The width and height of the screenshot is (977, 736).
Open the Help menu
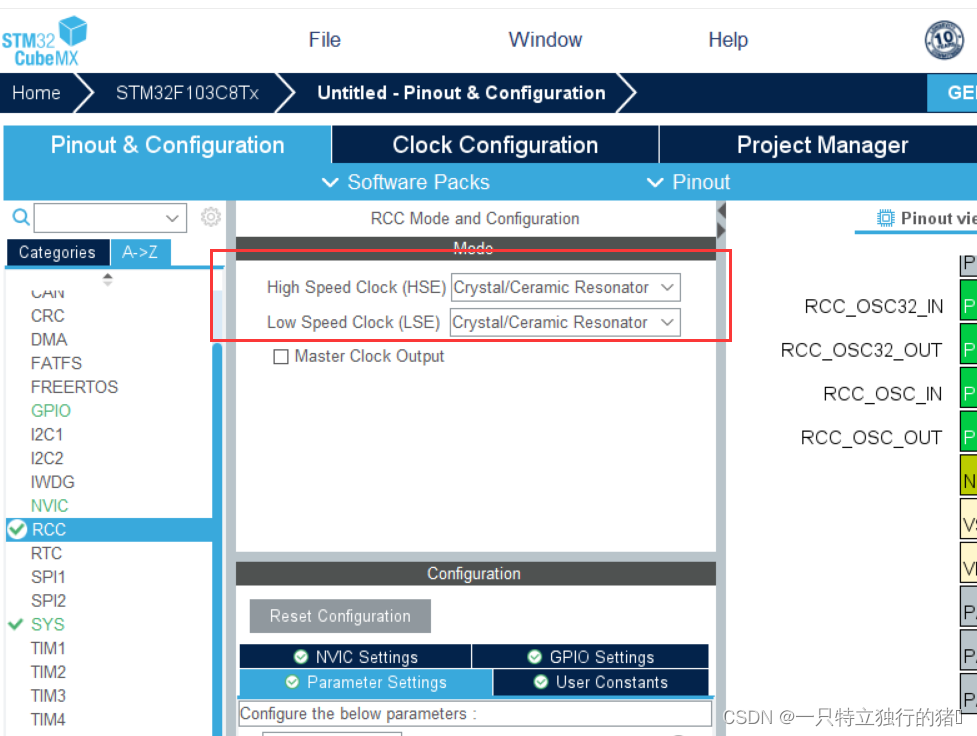click(x=728, y=40)
